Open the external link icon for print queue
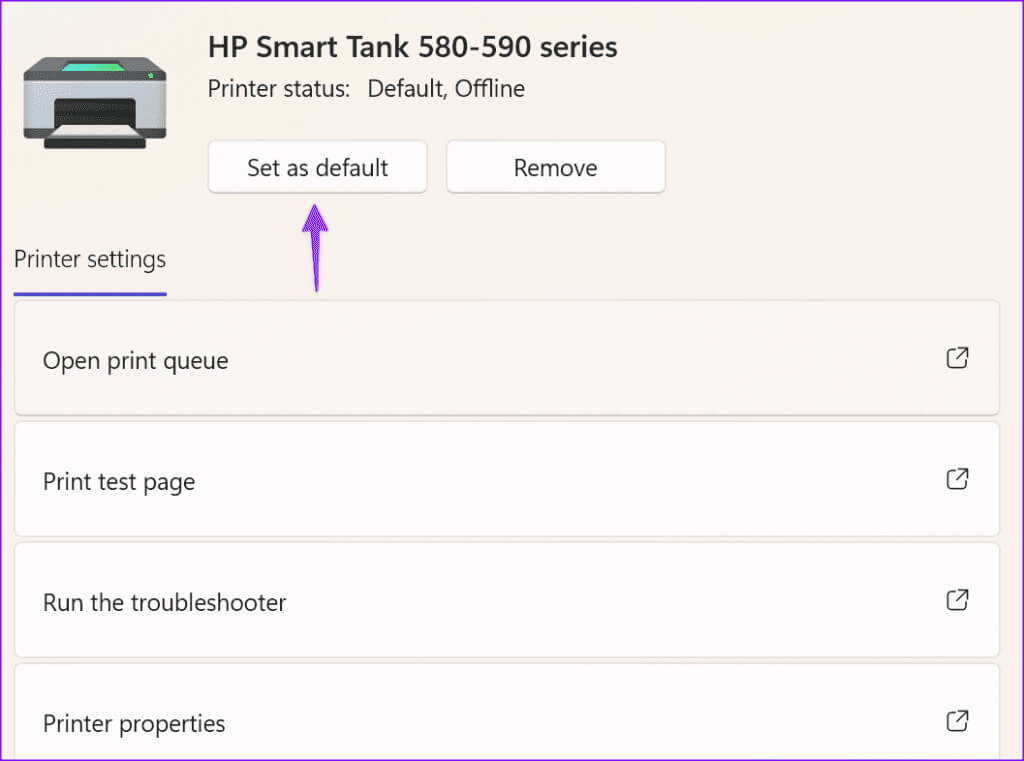 [957, 358]
